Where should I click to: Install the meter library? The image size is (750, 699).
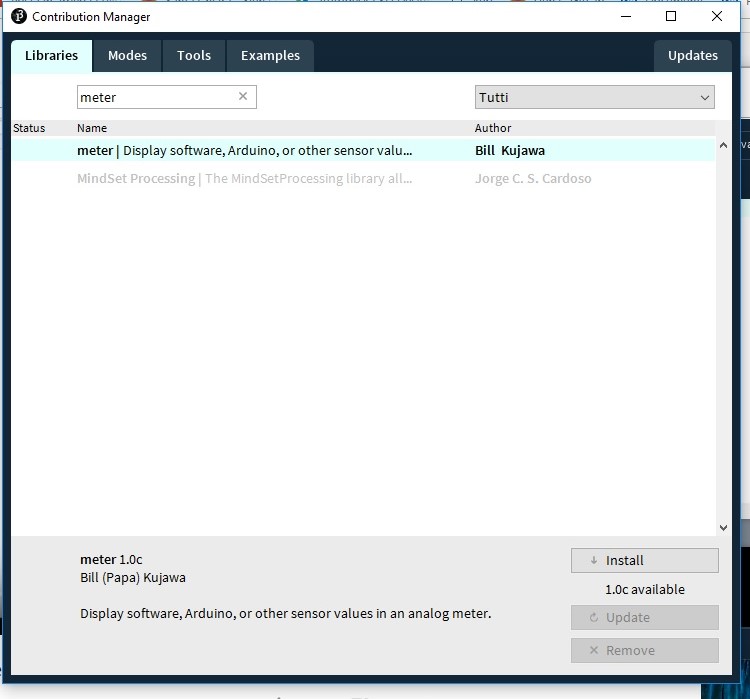(x=644, y=560)
